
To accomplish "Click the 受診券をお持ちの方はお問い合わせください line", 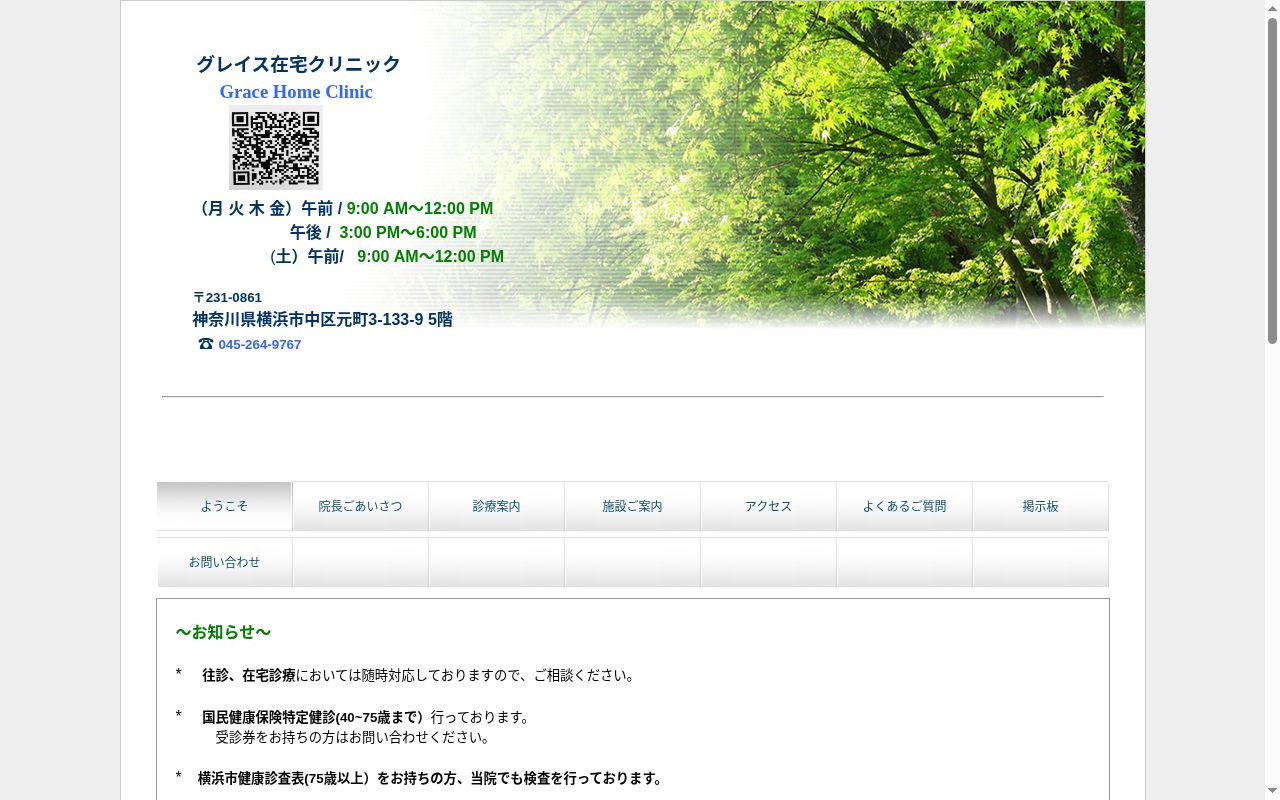I will pos(355,737).
